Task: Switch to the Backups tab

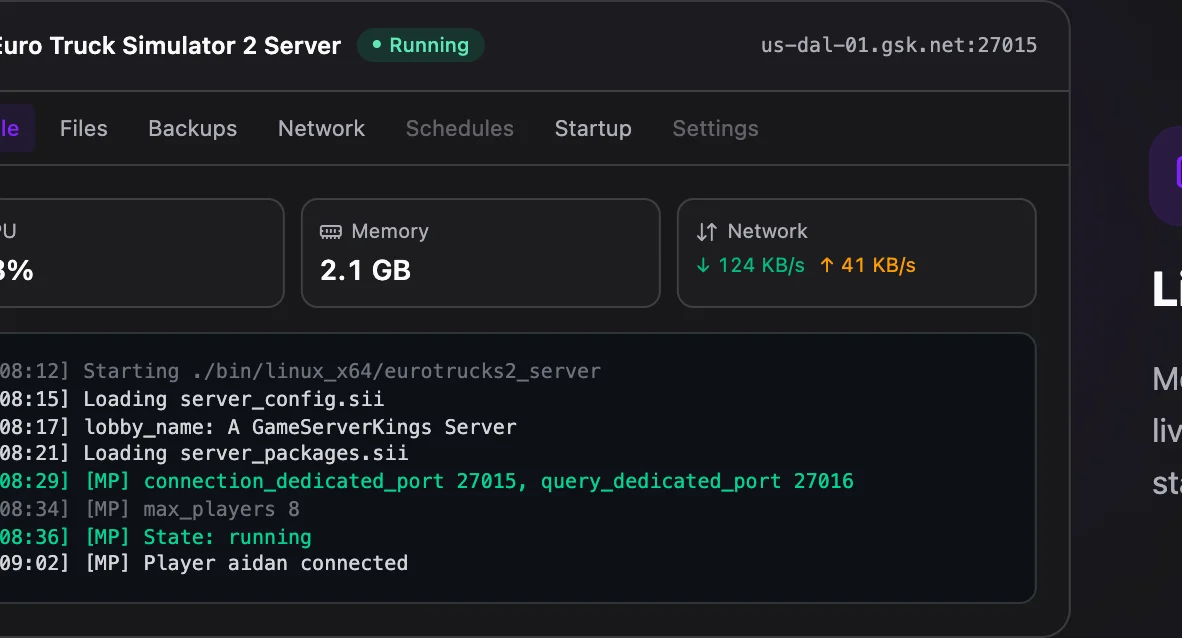Action: click(x=192, y=128)
